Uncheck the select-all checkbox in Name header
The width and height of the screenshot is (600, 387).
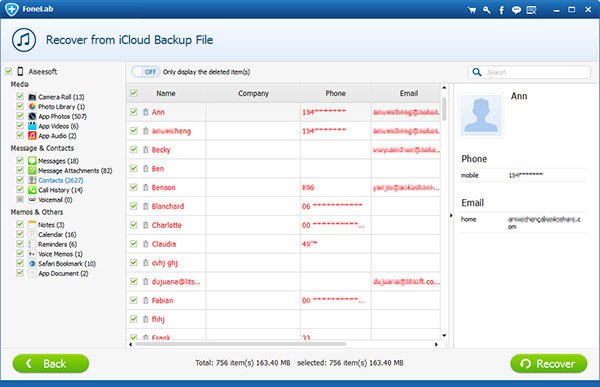(134, 93)
